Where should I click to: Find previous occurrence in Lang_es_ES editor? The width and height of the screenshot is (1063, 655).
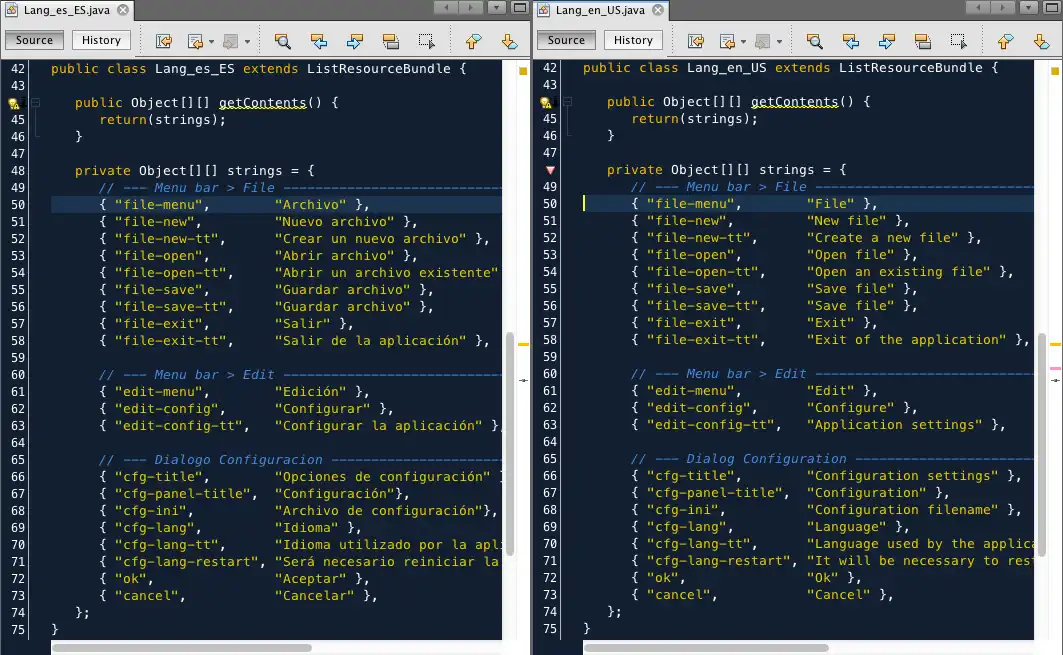click(x=319, y=41)
